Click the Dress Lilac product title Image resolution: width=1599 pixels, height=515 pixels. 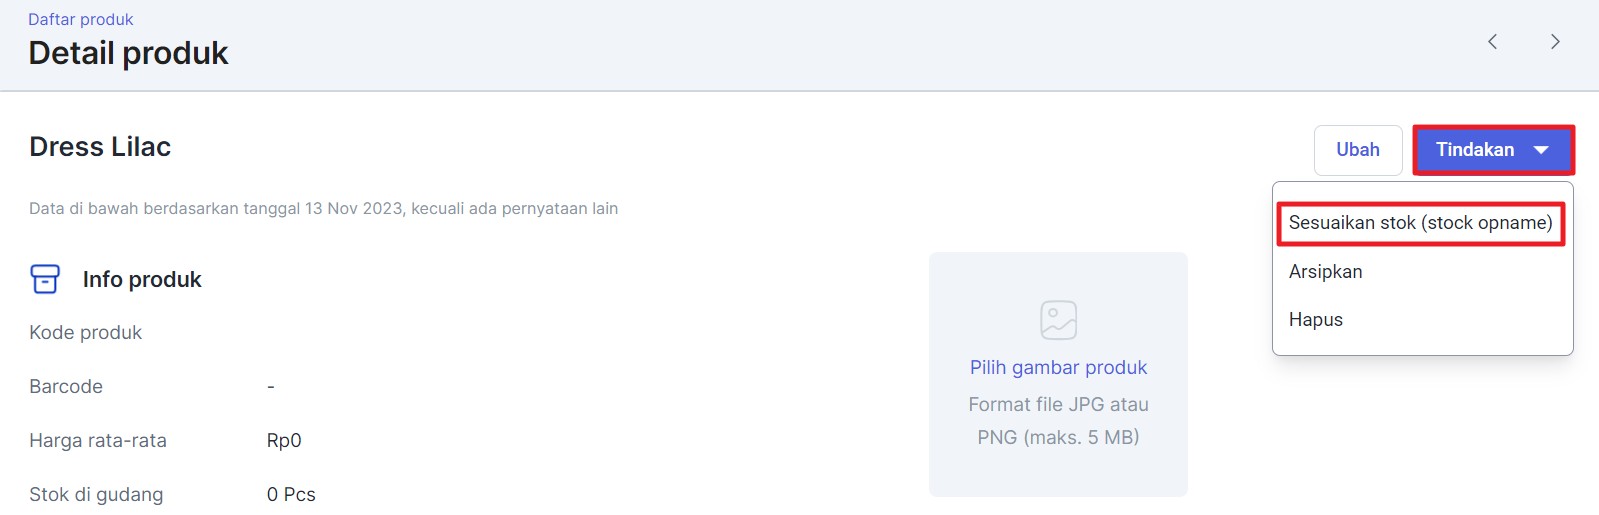[100, 147]
